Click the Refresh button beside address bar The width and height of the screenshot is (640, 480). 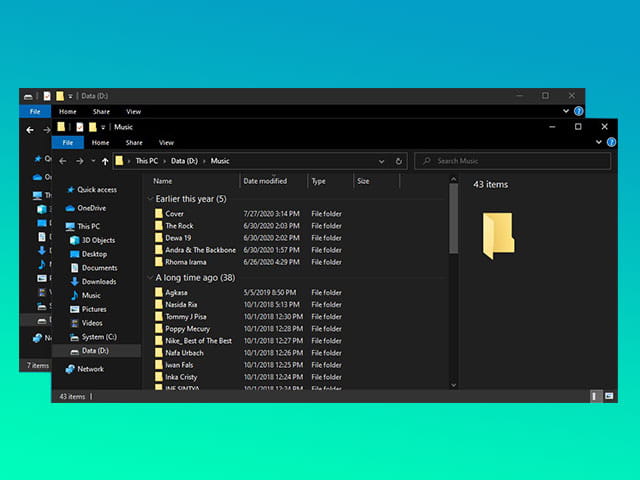(399, 161)
